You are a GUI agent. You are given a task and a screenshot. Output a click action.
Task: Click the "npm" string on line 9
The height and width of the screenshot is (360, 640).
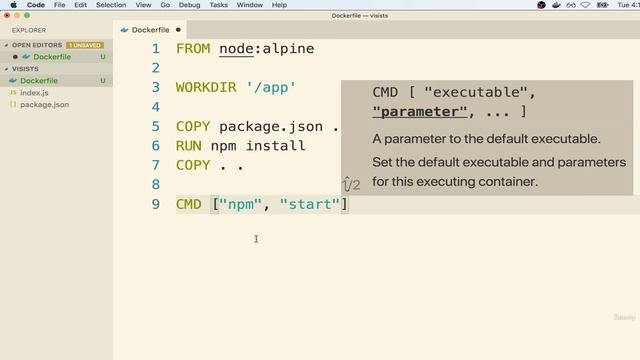[240, 204]
